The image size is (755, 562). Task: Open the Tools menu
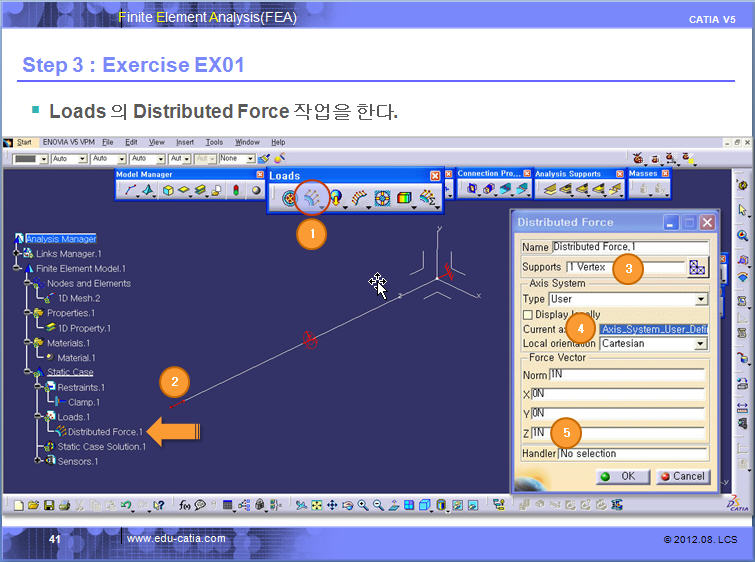click(x=214, y=142)
